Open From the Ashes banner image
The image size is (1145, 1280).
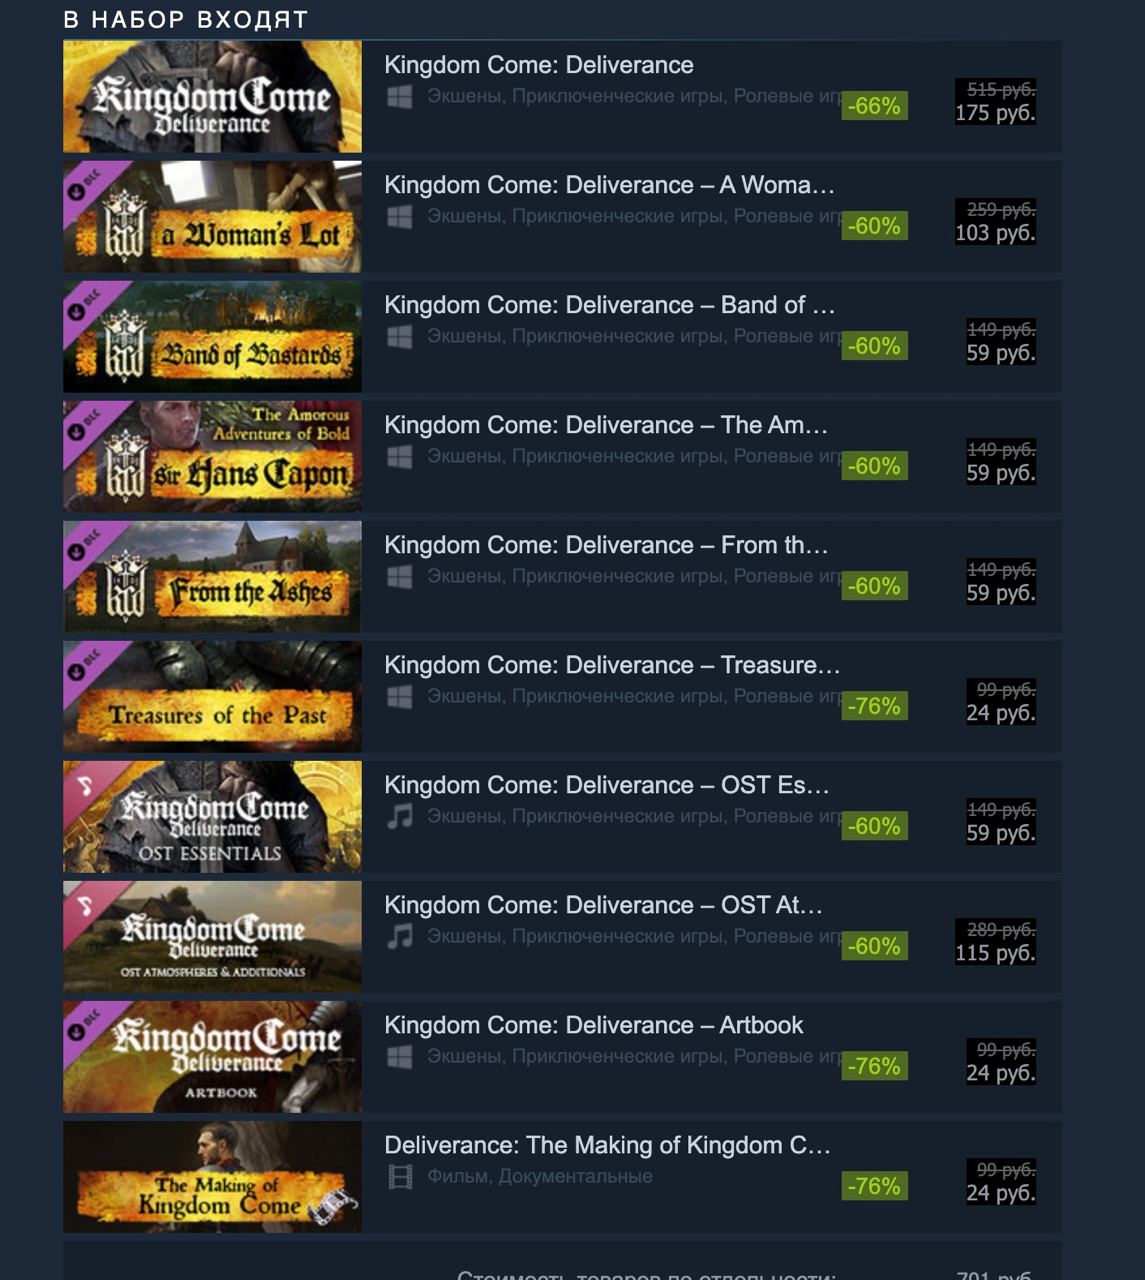212,577
